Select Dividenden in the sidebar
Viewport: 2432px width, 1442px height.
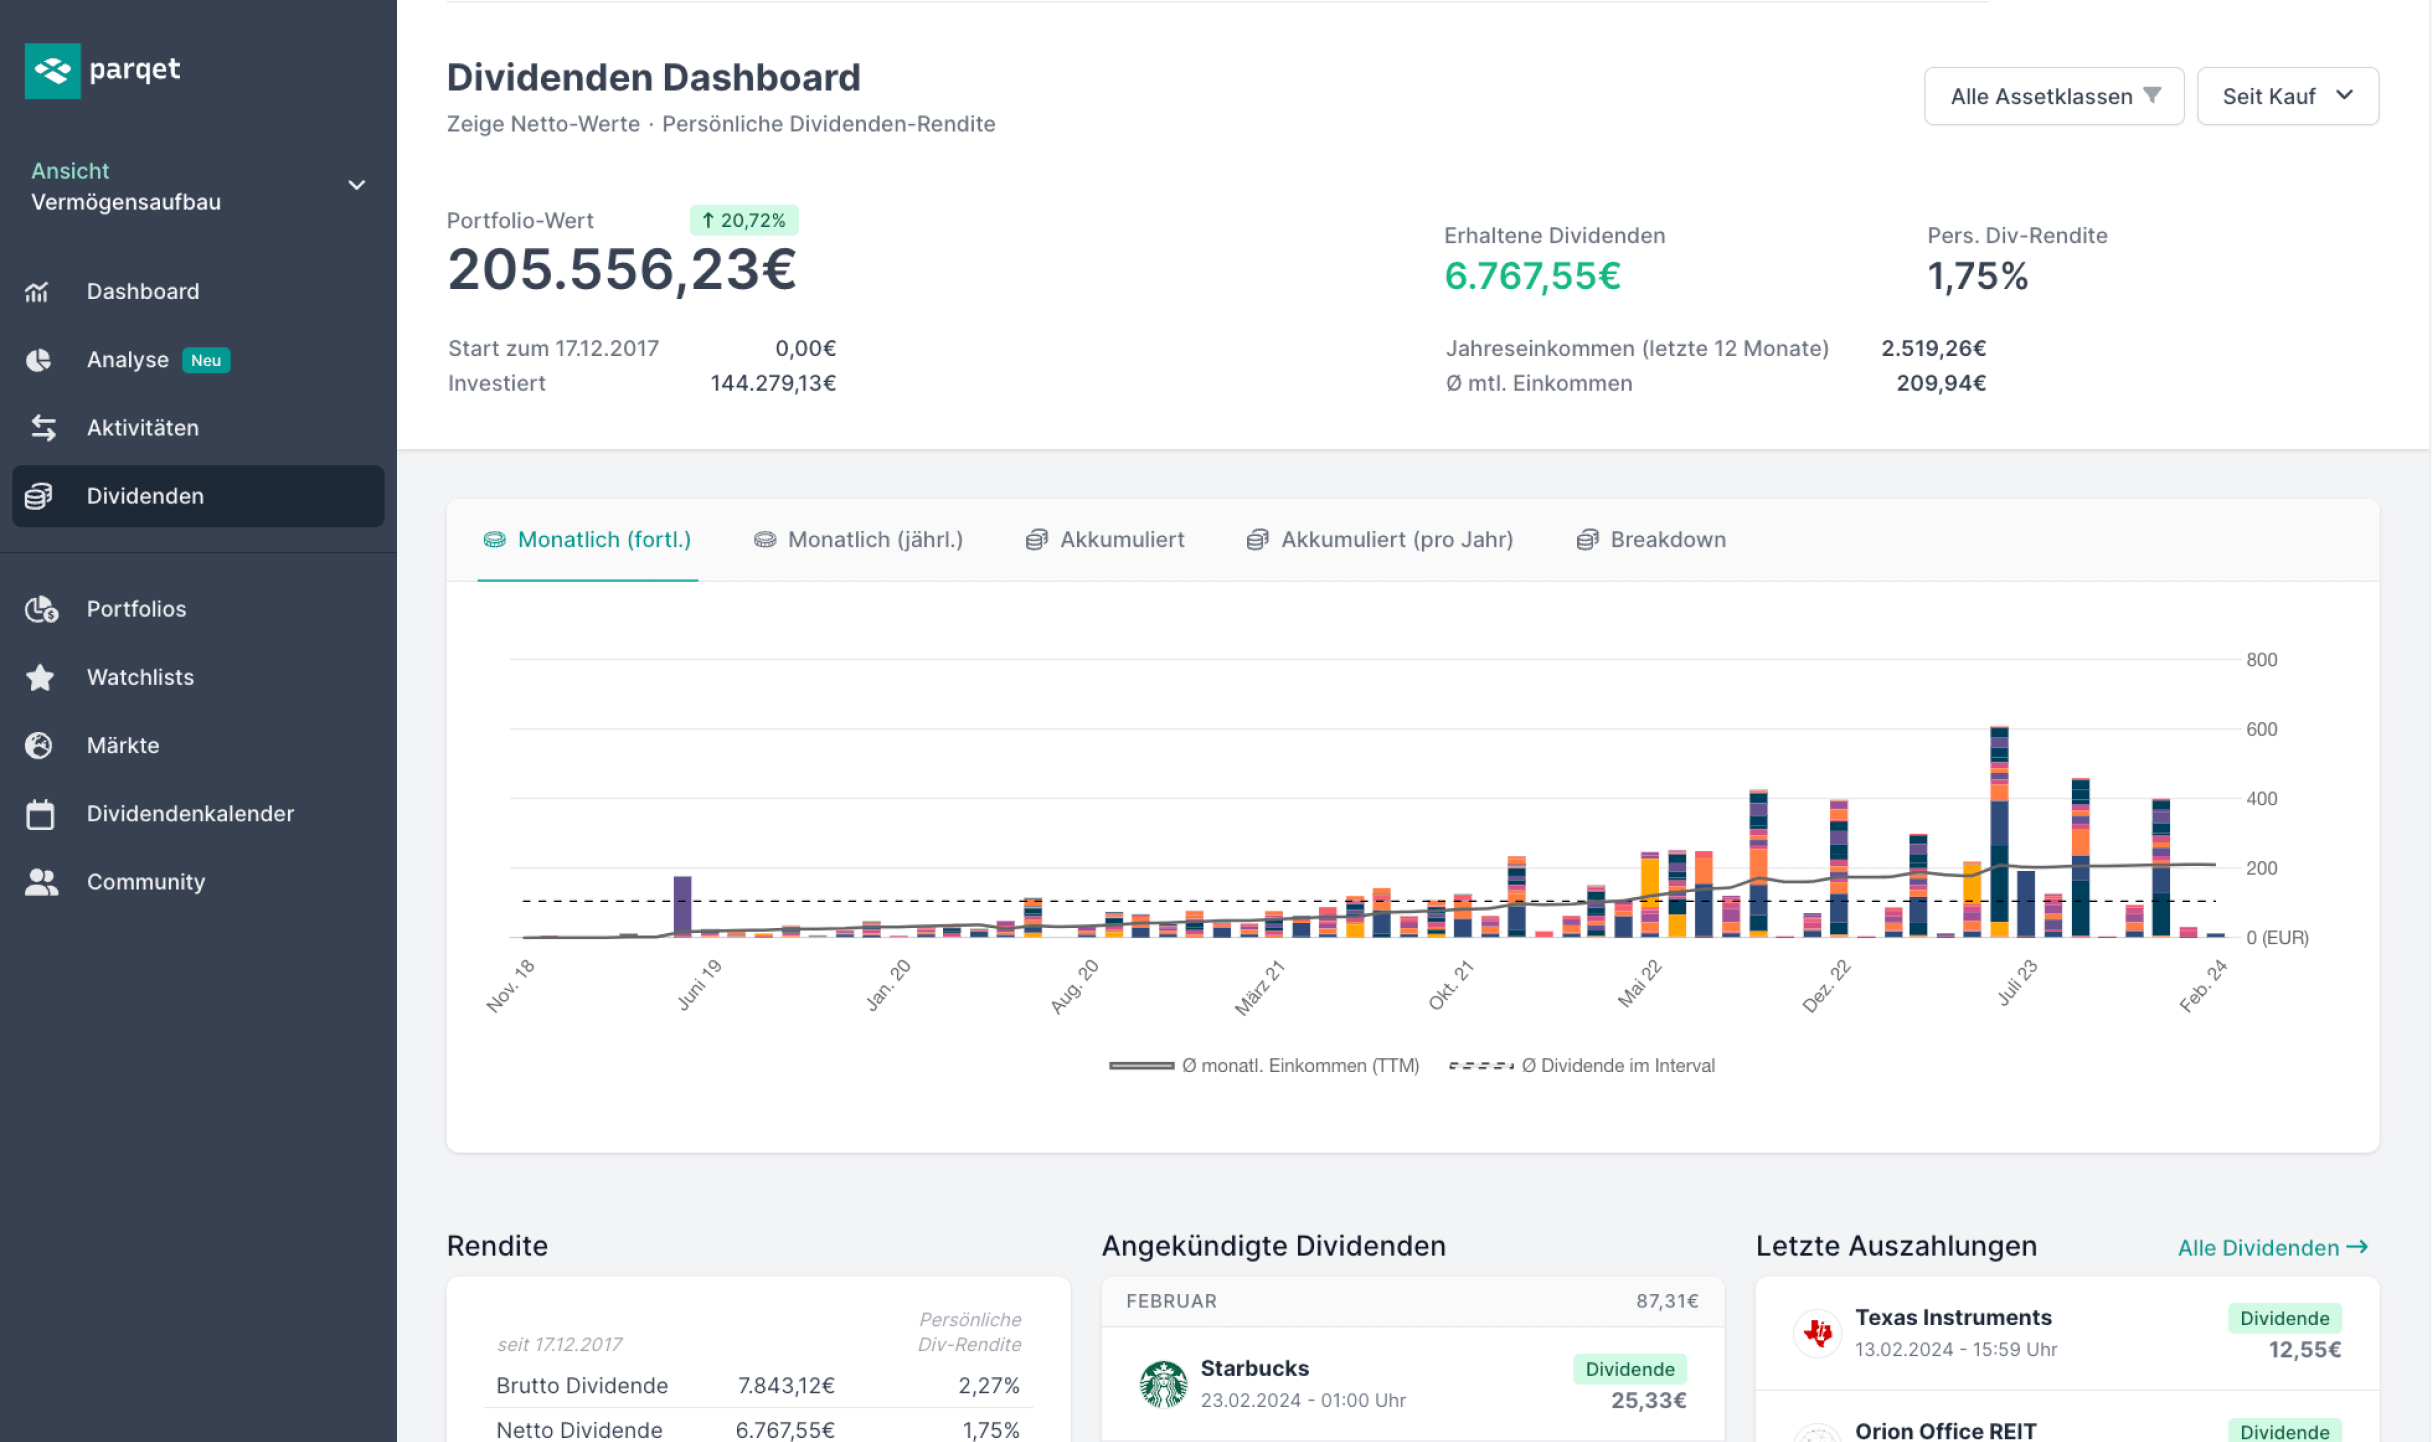tap(198, 496)
